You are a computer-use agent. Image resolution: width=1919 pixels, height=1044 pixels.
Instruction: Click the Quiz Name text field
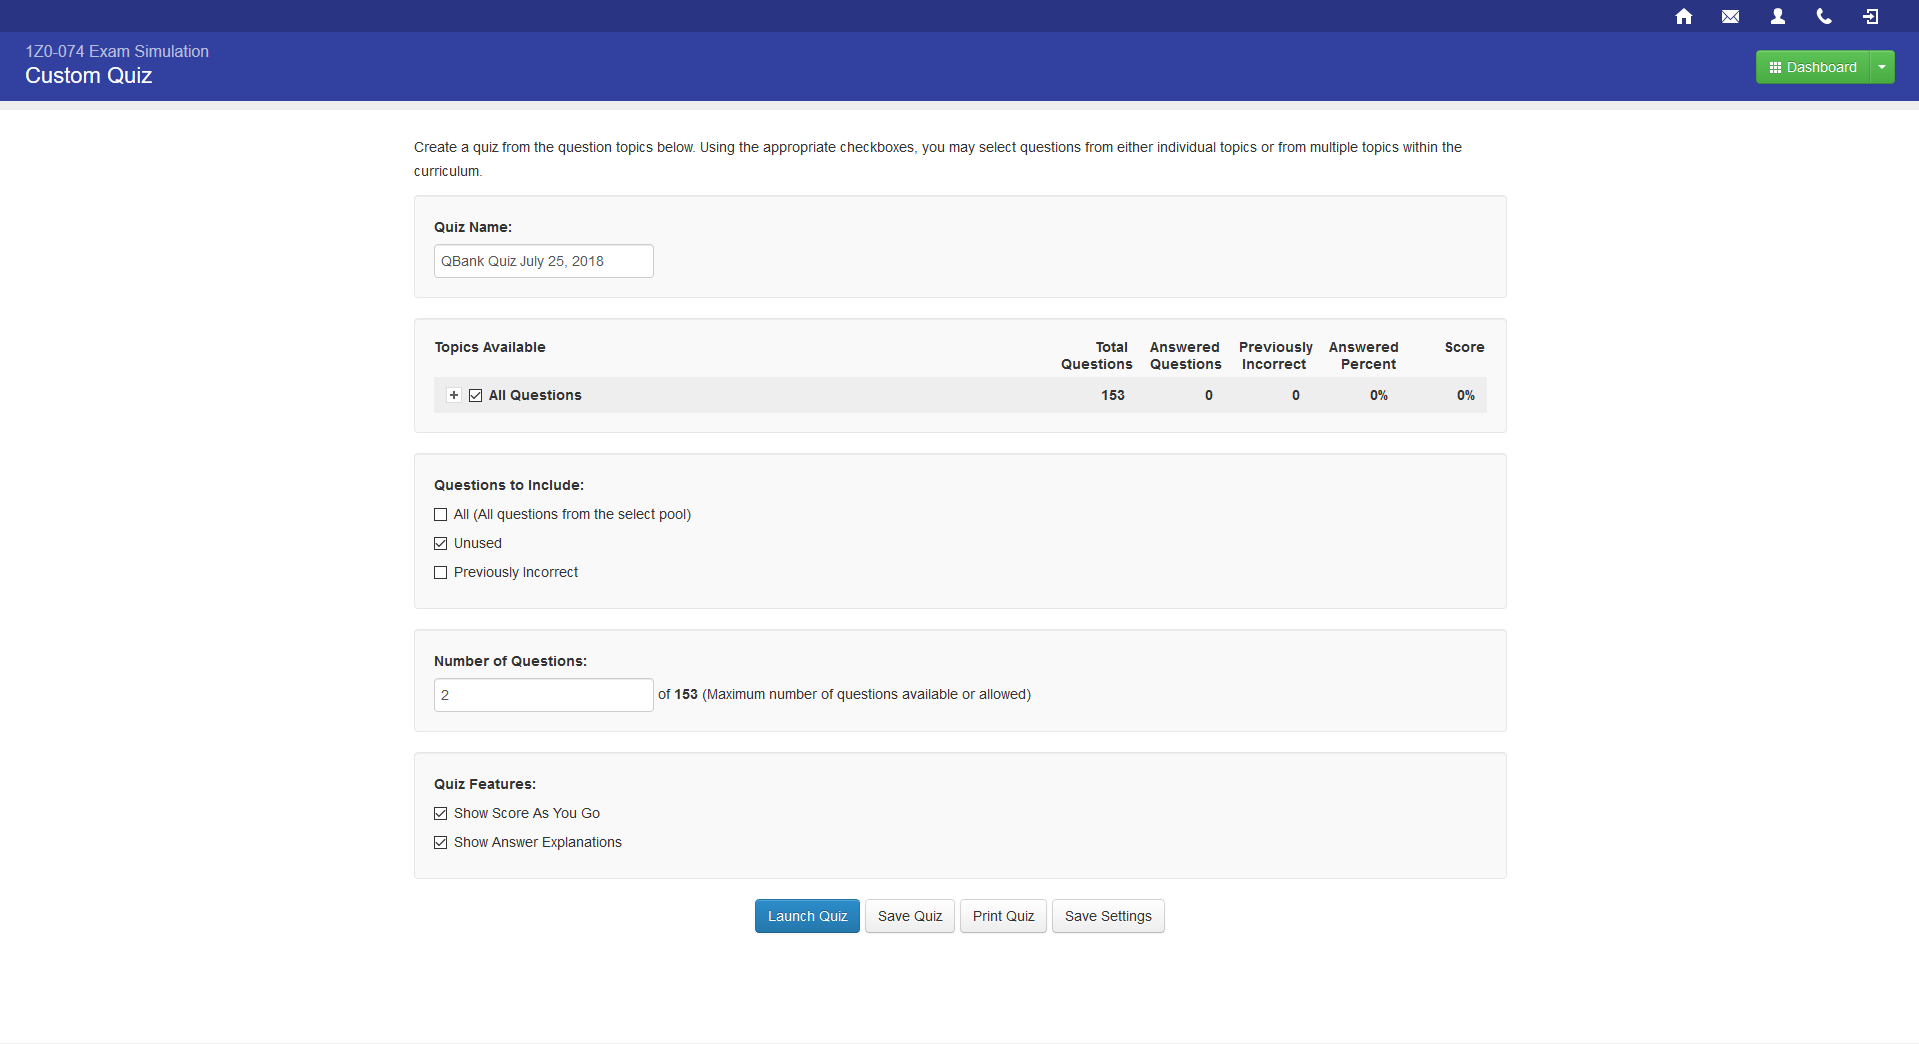pos(543,261)
